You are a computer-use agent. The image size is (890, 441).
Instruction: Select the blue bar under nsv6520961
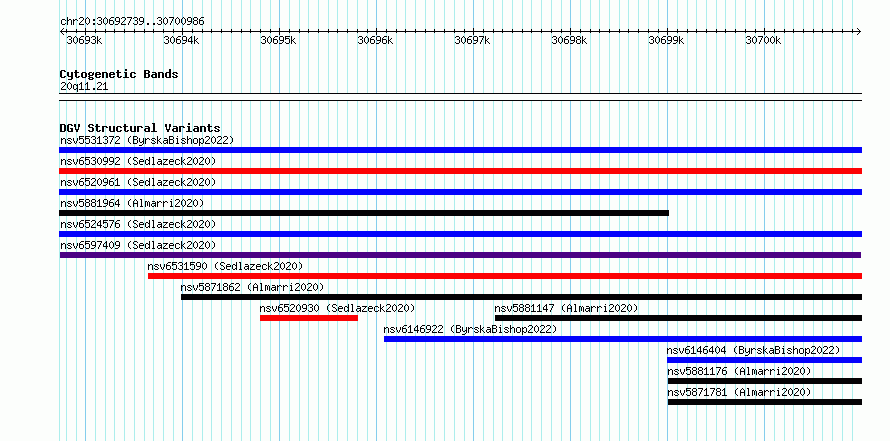point(460,192)
